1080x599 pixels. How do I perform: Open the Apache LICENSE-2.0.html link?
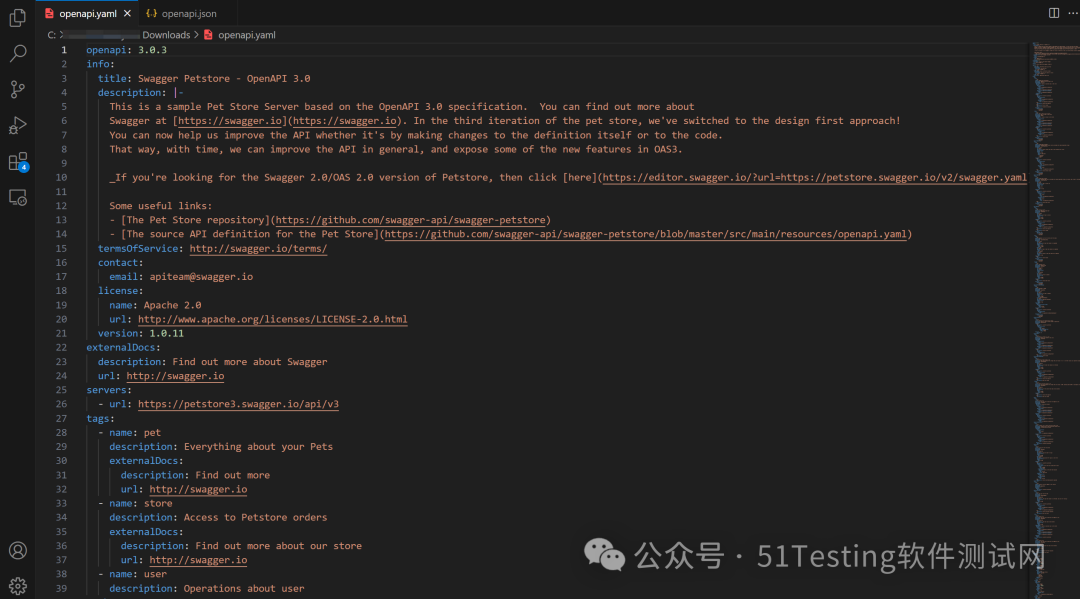click(273, 319)
